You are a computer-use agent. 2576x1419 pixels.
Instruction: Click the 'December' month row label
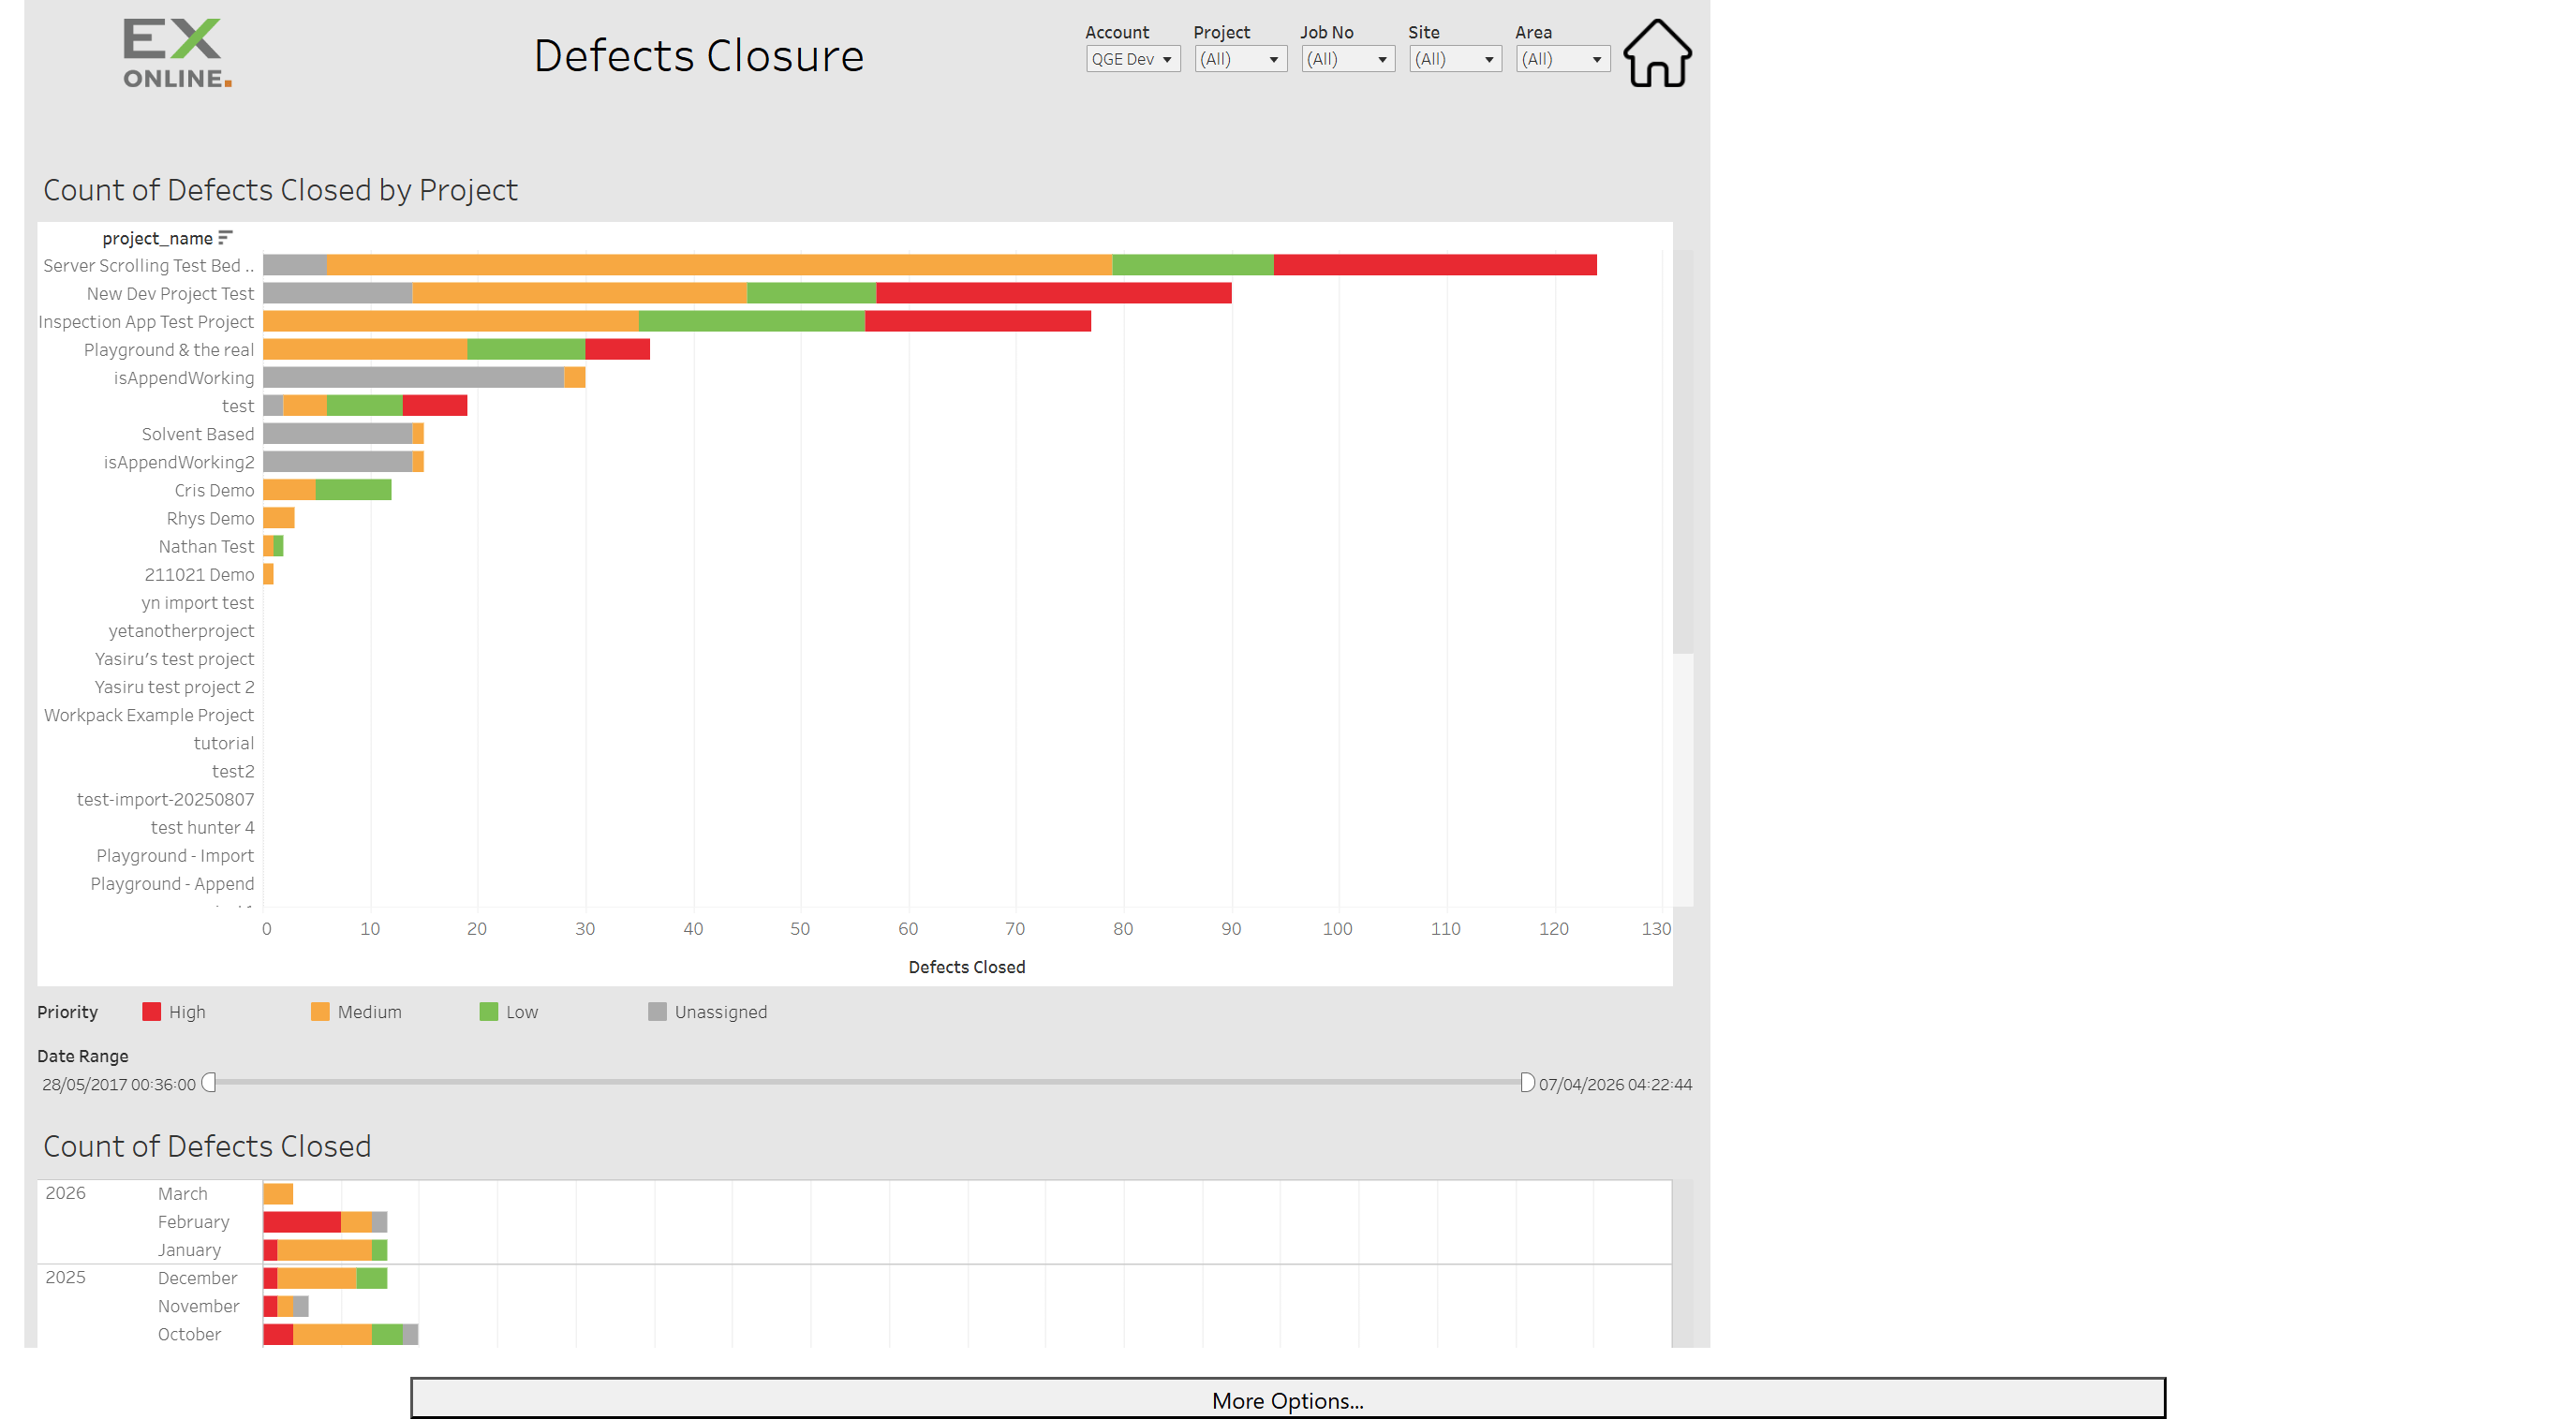(x=197, y=1277)
